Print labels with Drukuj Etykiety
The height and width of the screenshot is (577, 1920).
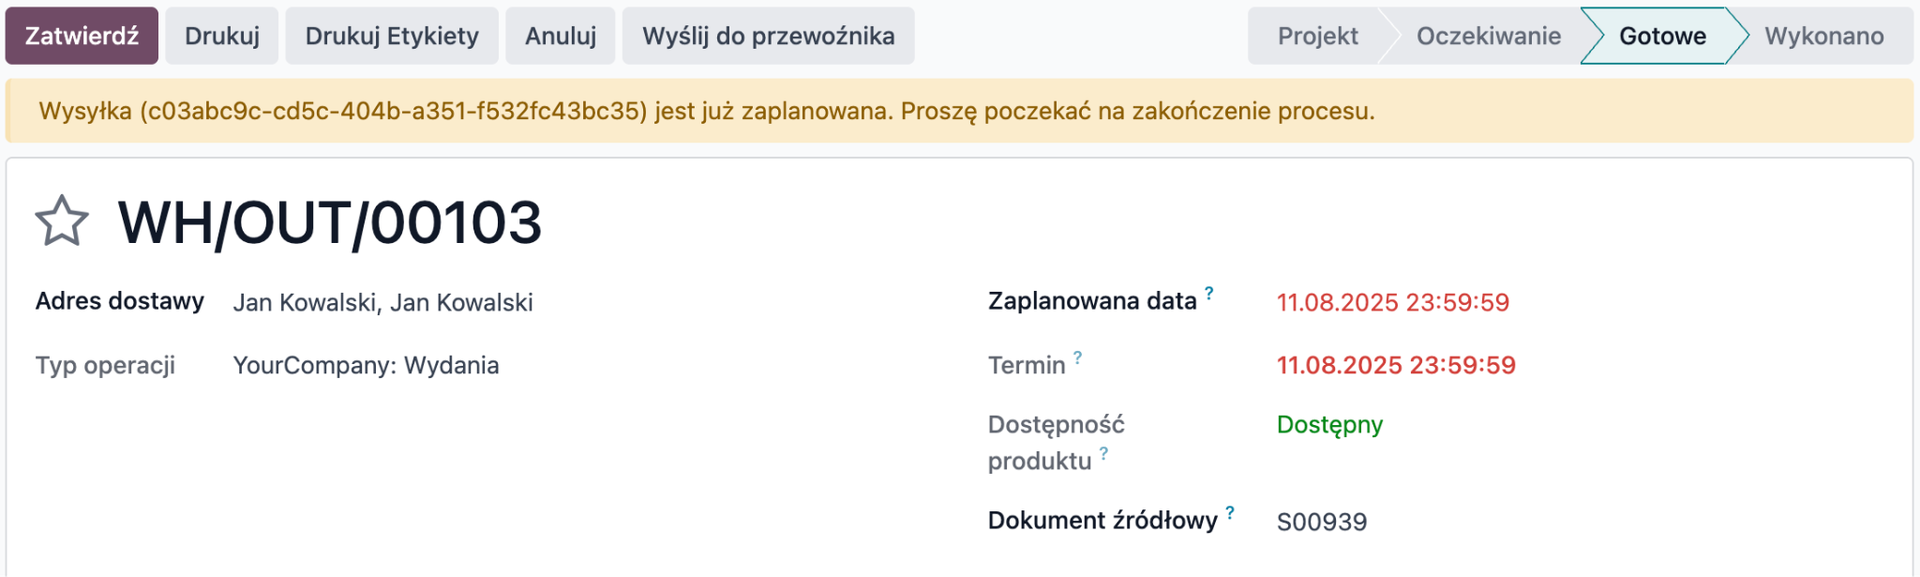click(x=392, y=36)
